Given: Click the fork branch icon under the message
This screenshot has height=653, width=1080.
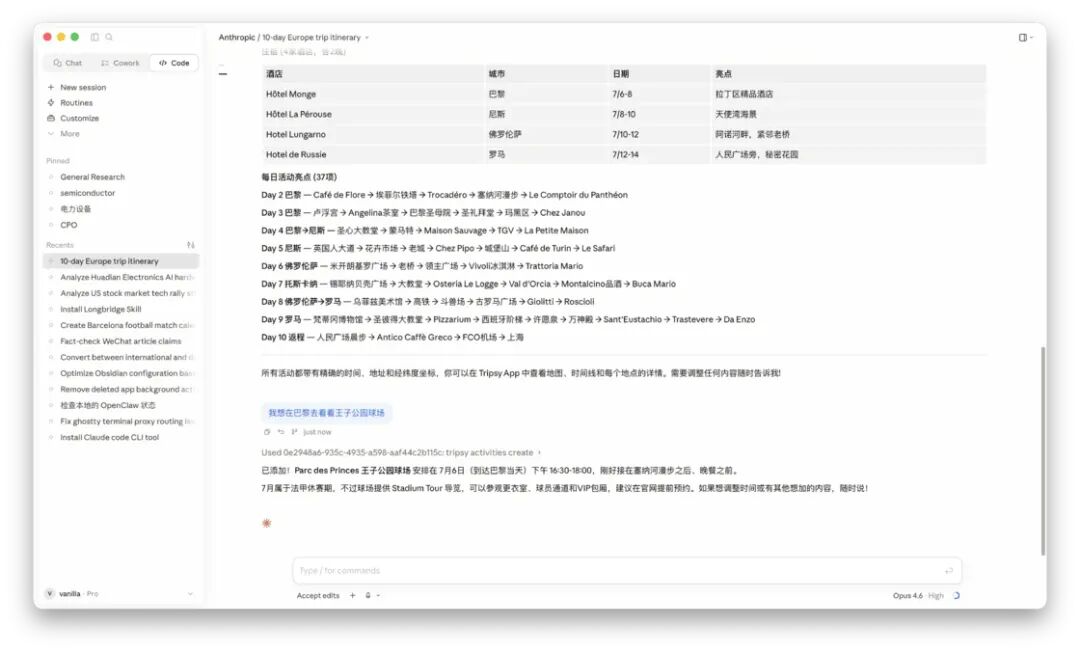Looking at the screenshot, I should (295, 432).
